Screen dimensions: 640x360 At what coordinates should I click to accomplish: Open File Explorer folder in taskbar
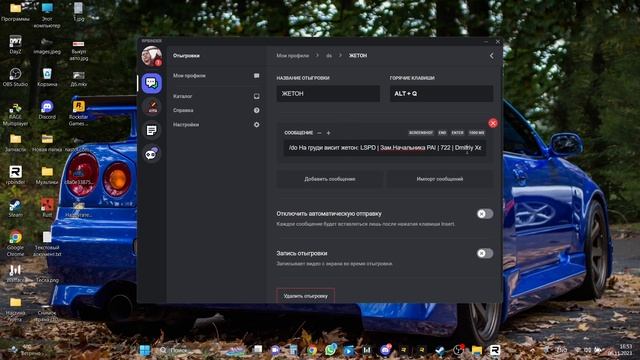pyautogui.click(x=476, y=350)
